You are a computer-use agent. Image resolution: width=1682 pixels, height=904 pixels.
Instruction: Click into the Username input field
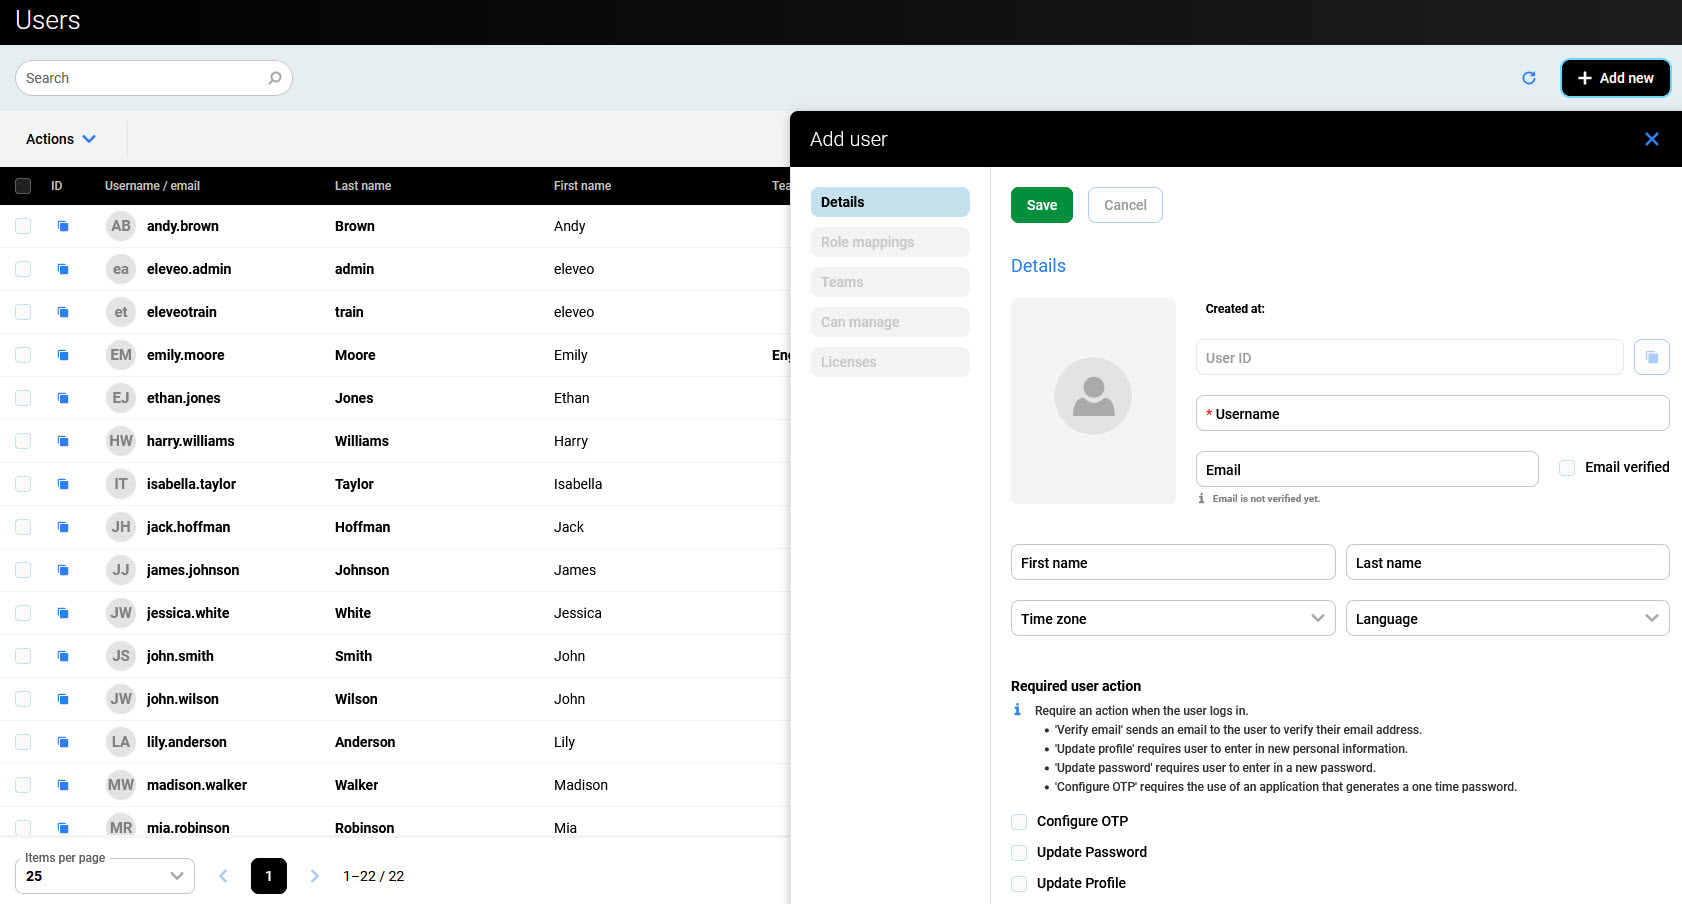1431,414
